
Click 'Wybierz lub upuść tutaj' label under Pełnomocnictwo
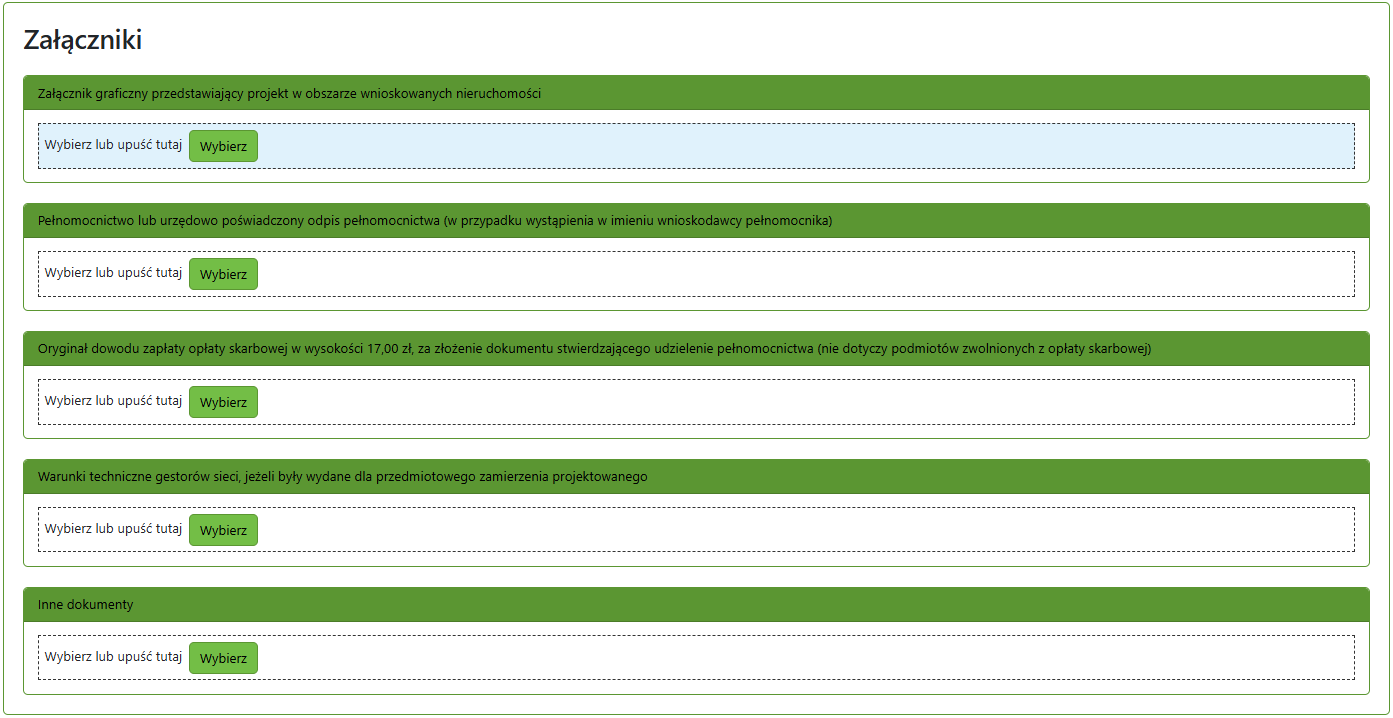[113, 273]
